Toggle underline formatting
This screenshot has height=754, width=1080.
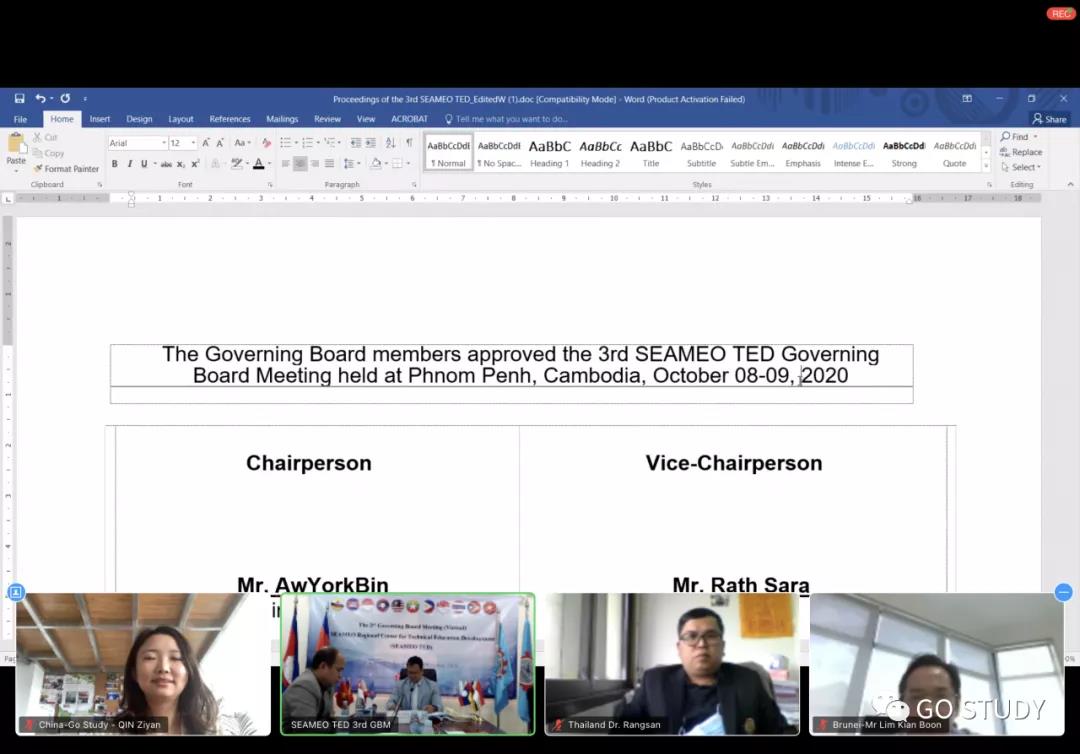(x=144, y=164)
